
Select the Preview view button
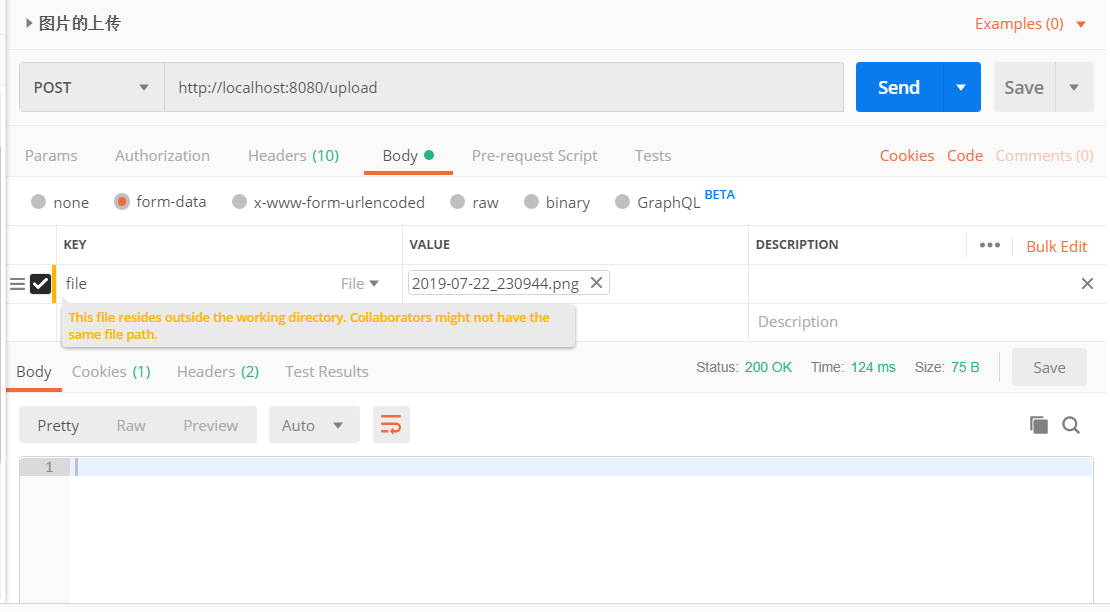(210, 425)
